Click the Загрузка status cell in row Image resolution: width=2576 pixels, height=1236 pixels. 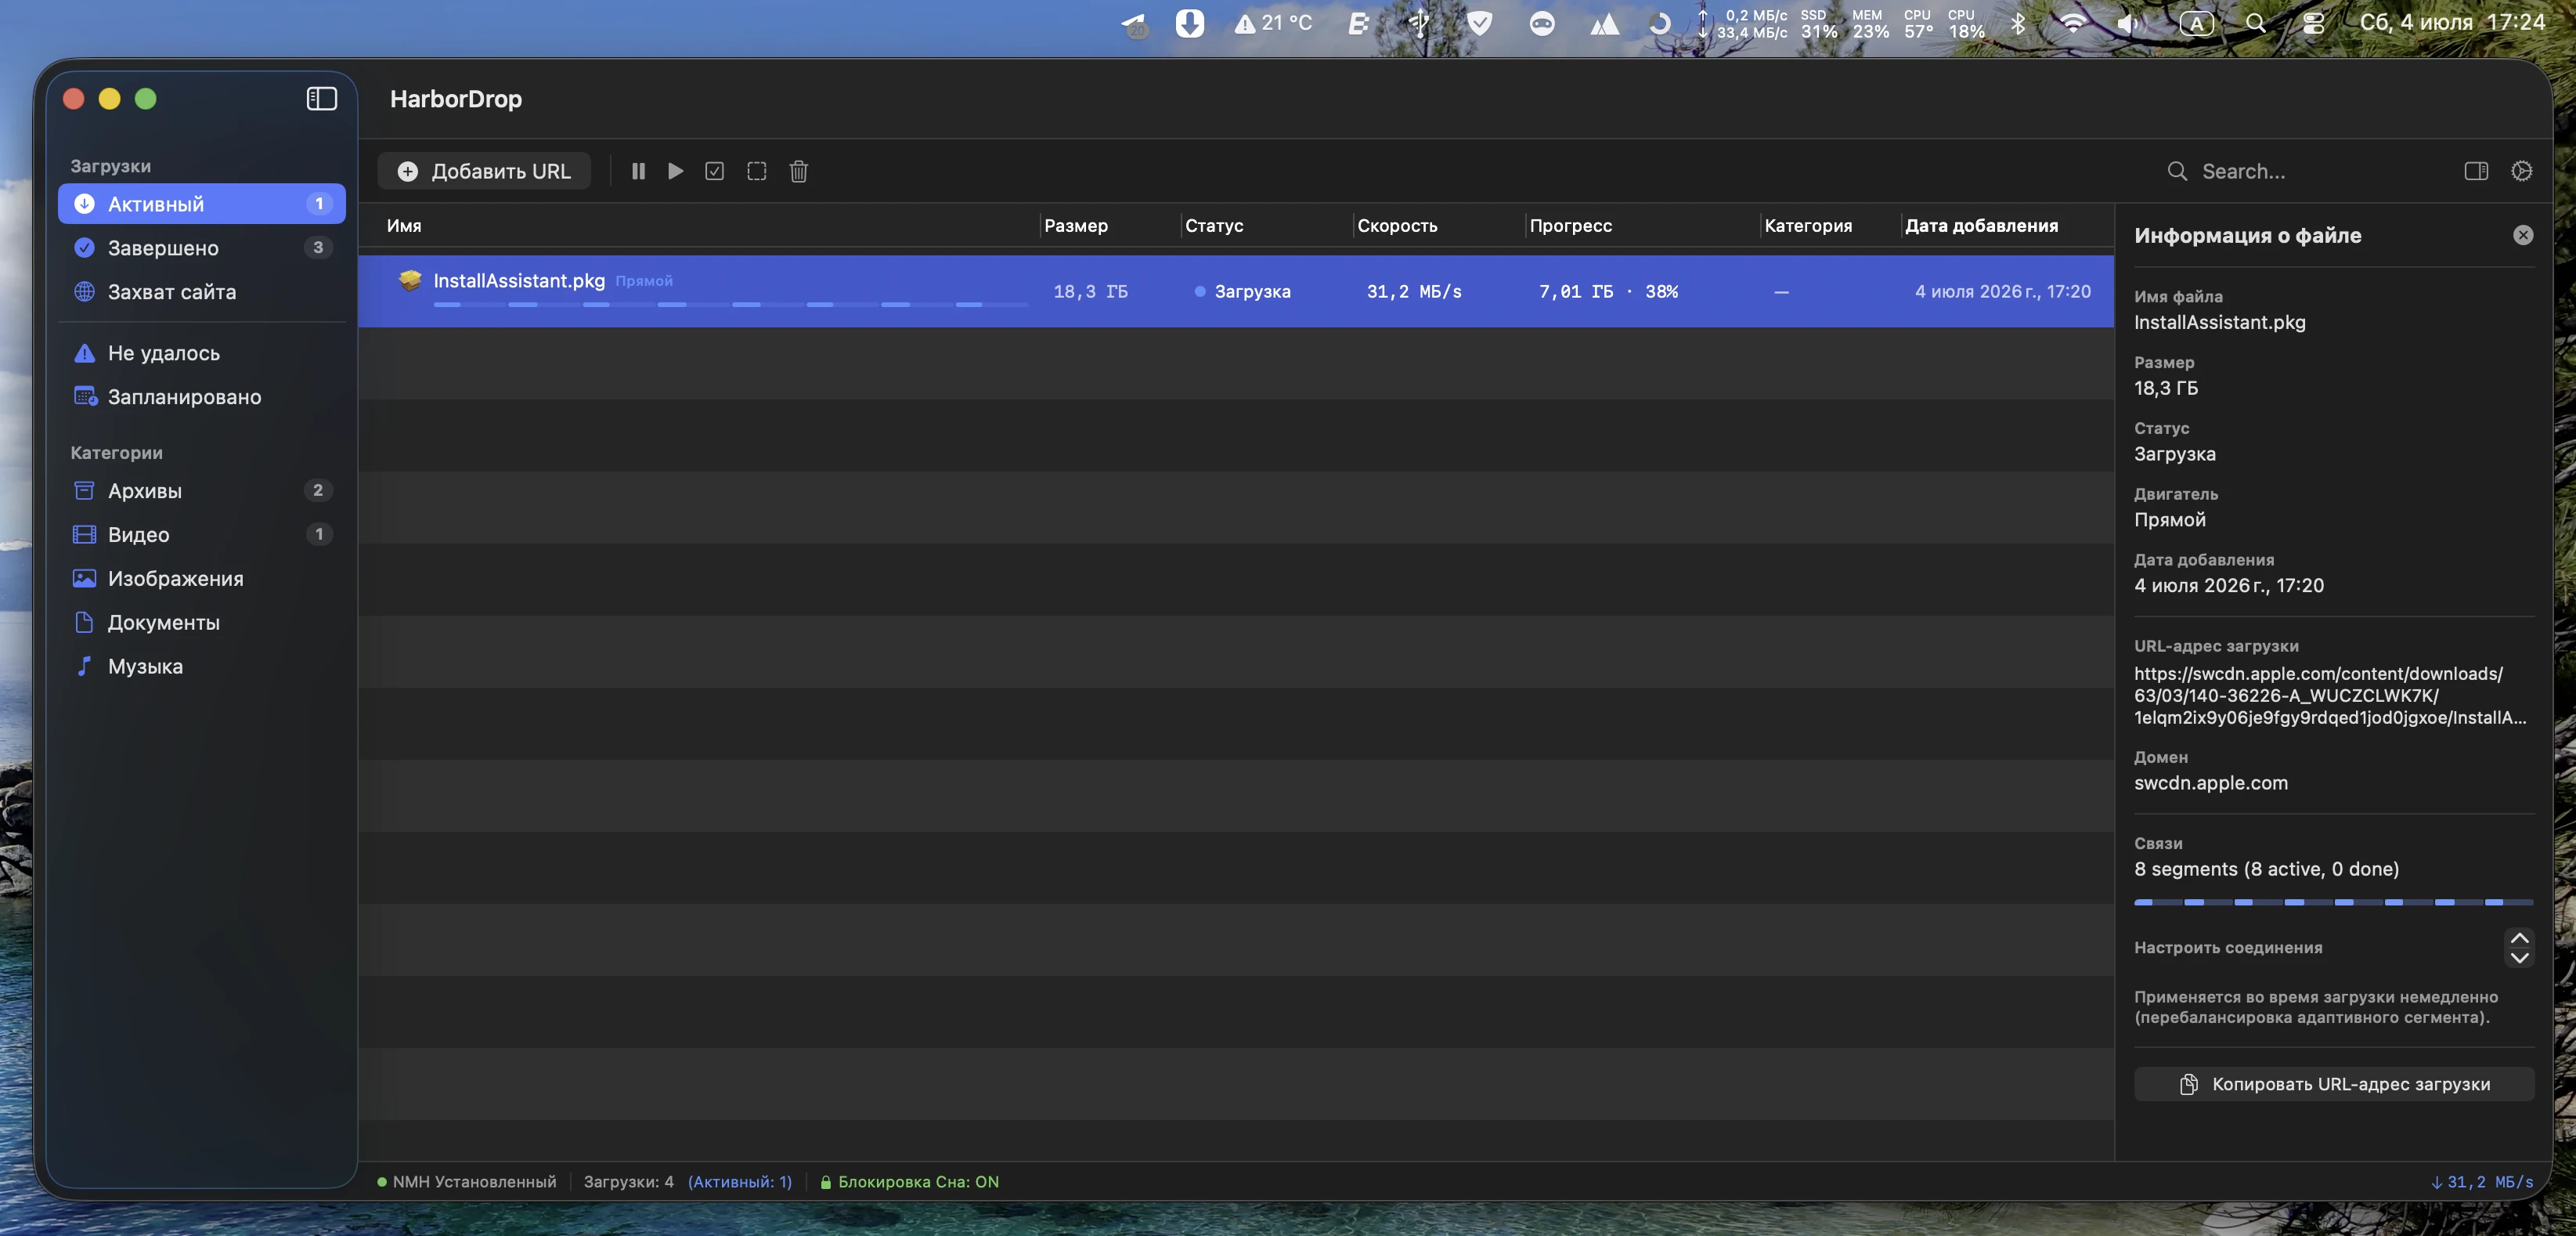click(x=1242, y=292)
